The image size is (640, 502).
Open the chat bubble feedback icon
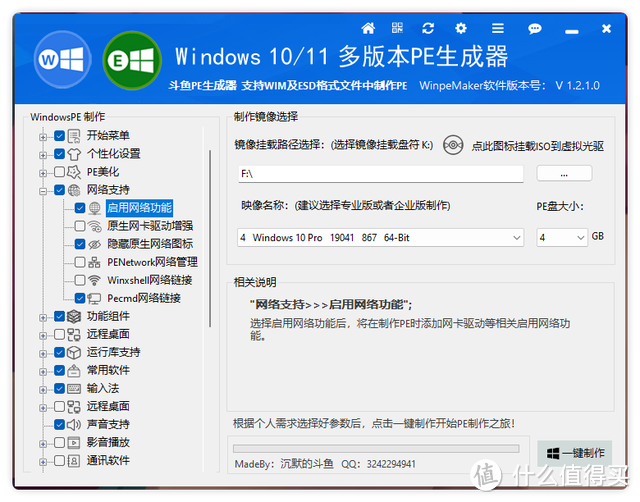[534, 29]
